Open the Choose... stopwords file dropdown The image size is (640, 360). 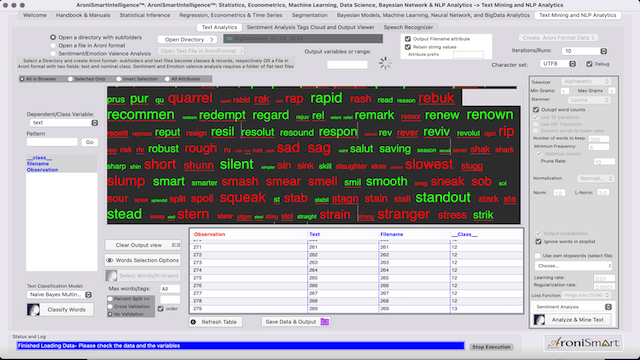coord(573,266)
